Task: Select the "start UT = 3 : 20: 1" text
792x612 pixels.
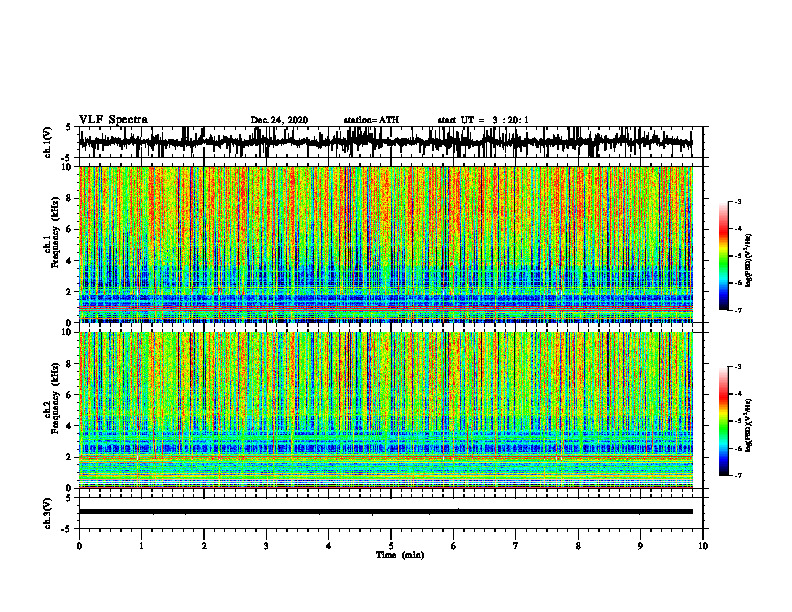Action: point(483,120)
